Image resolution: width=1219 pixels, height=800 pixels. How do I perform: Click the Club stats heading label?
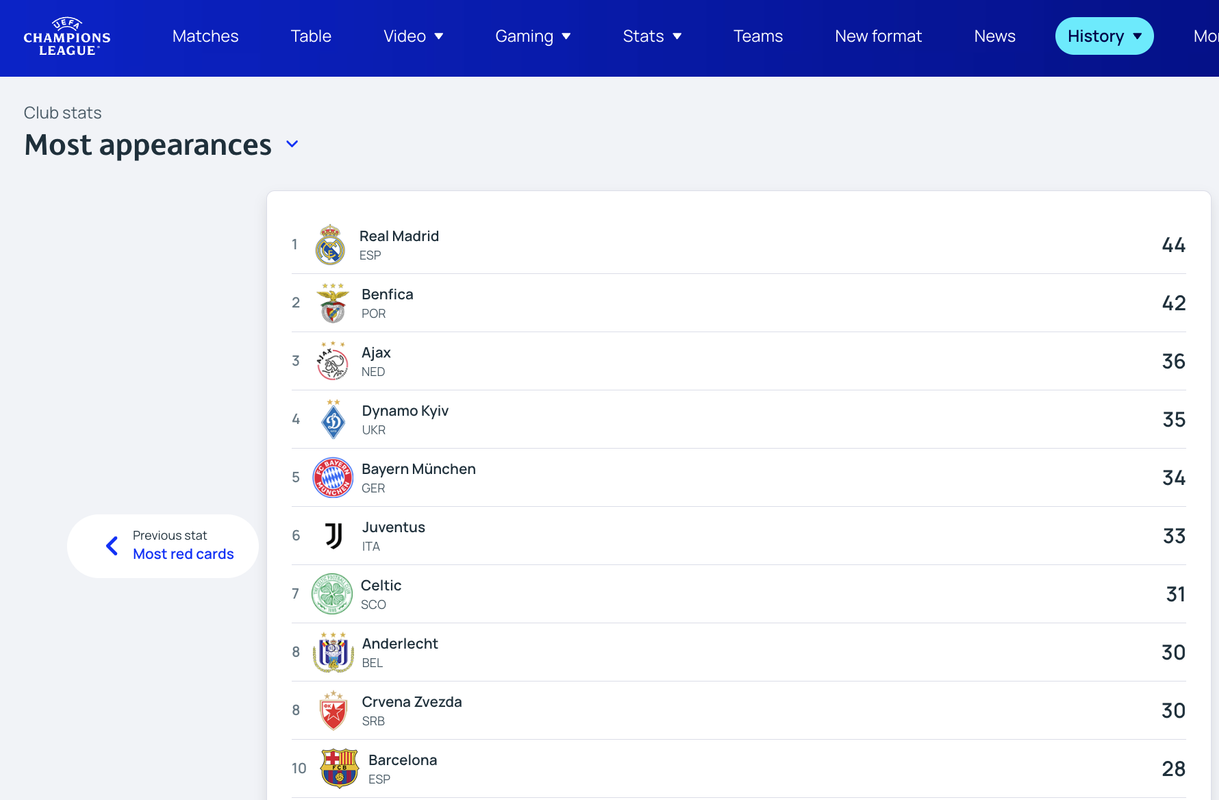coord(63,113)
